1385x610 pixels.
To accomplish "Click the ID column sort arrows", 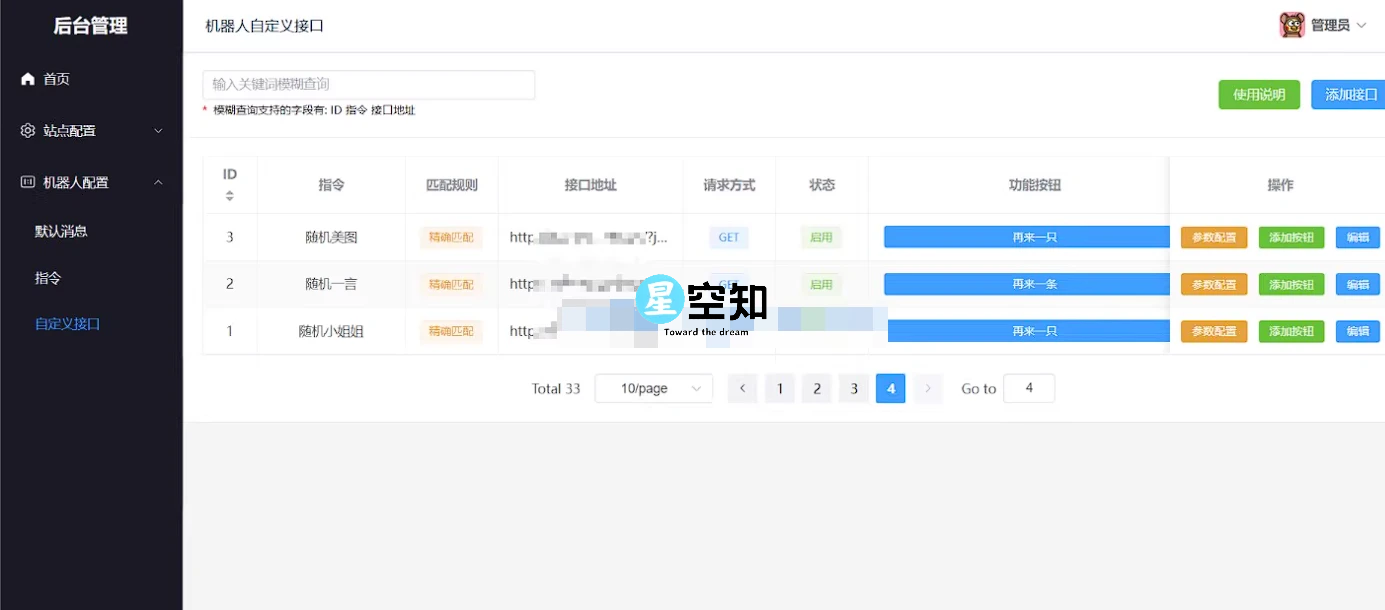I will coord(230,193).
